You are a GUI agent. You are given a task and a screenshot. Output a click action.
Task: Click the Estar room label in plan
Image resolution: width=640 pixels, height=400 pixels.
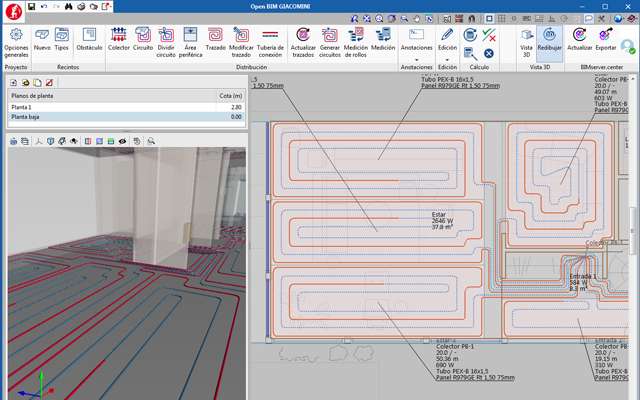(438, 214)
